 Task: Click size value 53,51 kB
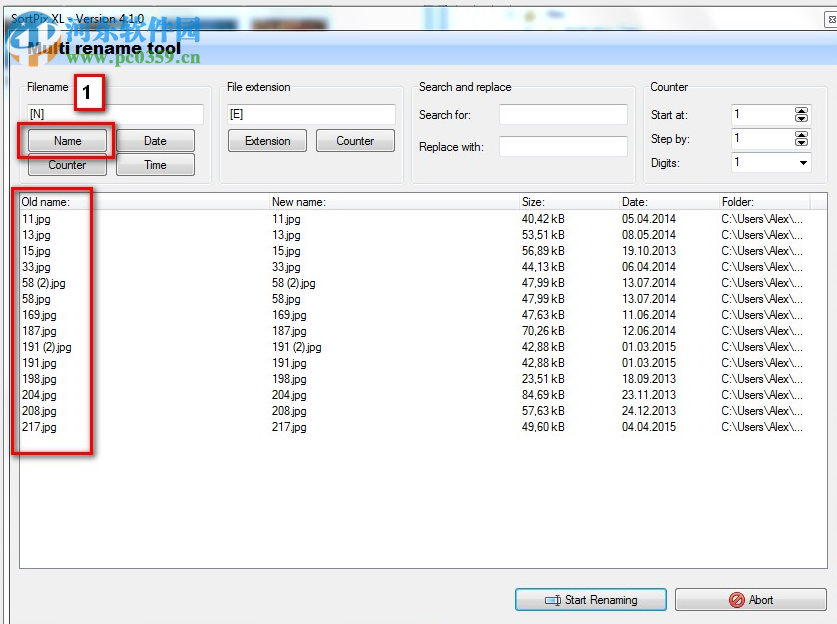(x=543, y=235)
